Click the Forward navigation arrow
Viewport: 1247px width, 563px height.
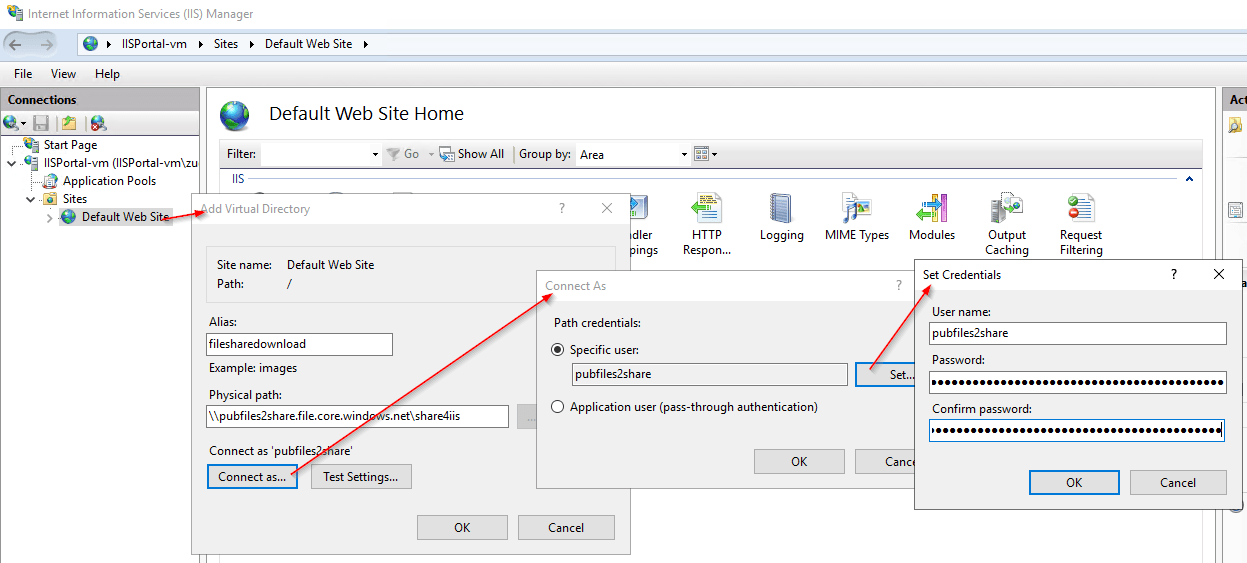[47, 44]
